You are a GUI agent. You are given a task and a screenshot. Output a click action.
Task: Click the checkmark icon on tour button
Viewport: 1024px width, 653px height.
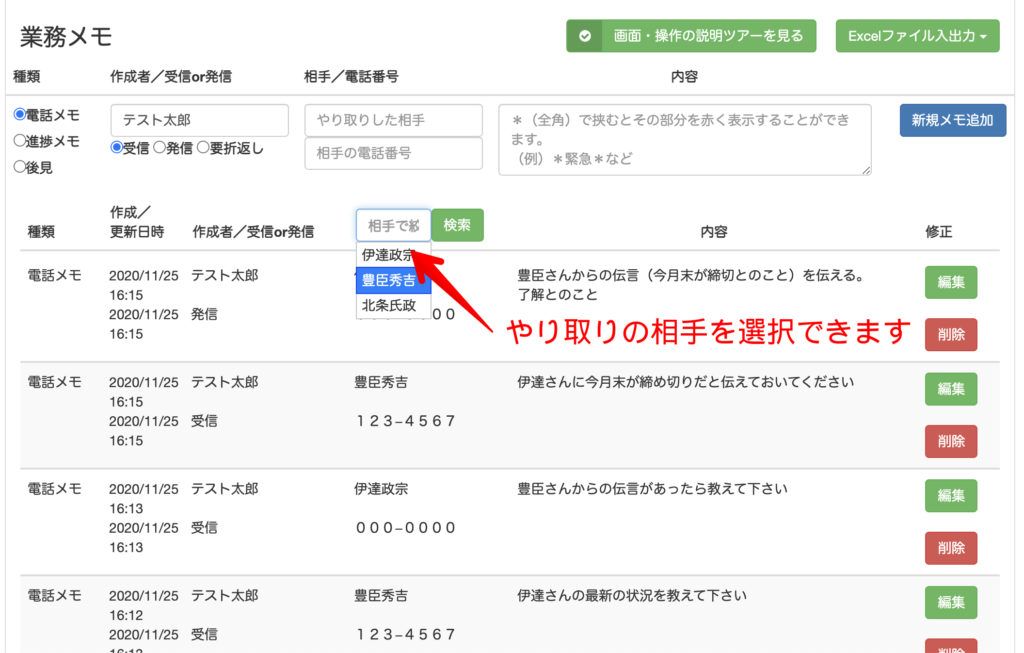coord(584,36)
